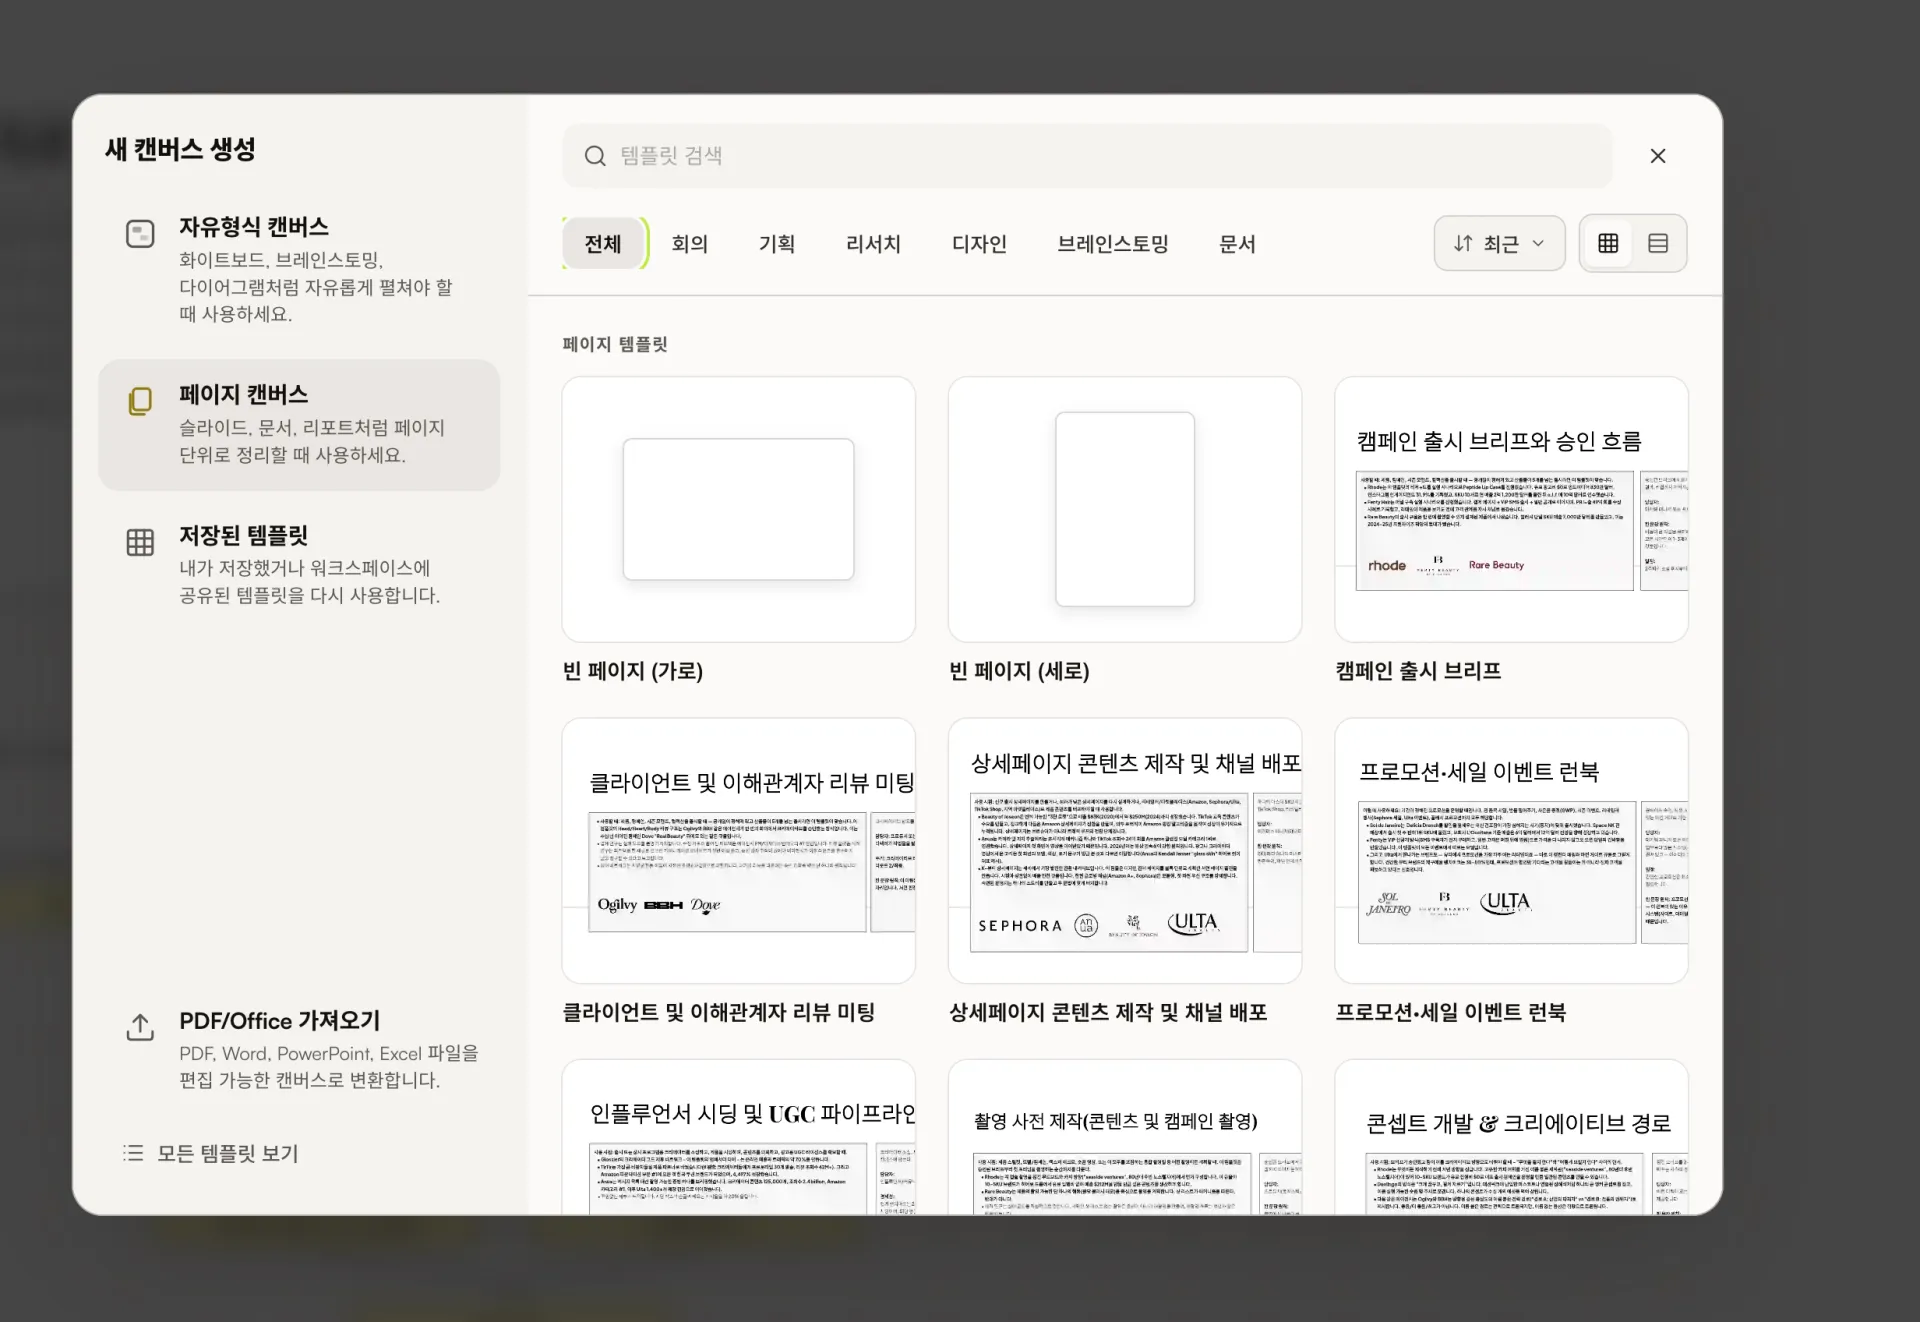Screen dimensions: 1920x1322
Task: Click the 빈 페이지 (세로) caption
Action: pyautogui.click(x=1019, y=671)
